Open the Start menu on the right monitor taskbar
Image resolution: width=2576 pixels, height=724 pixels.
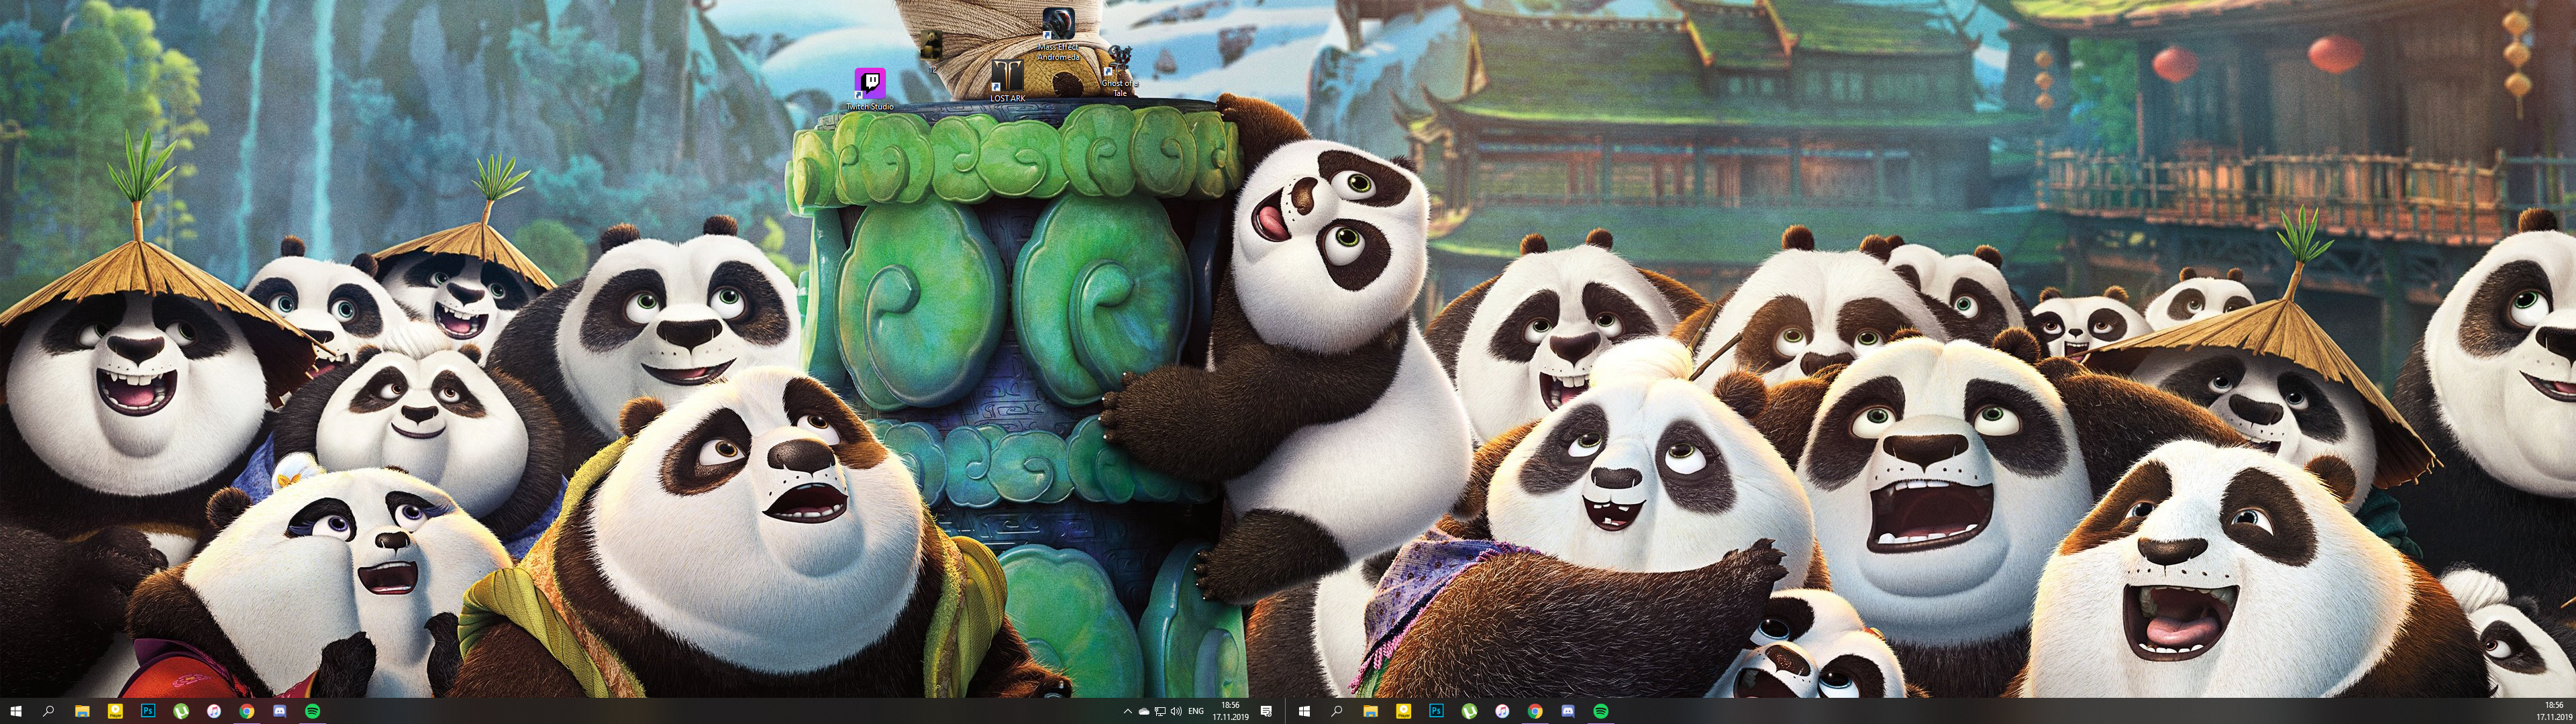tap(1304, 711)
